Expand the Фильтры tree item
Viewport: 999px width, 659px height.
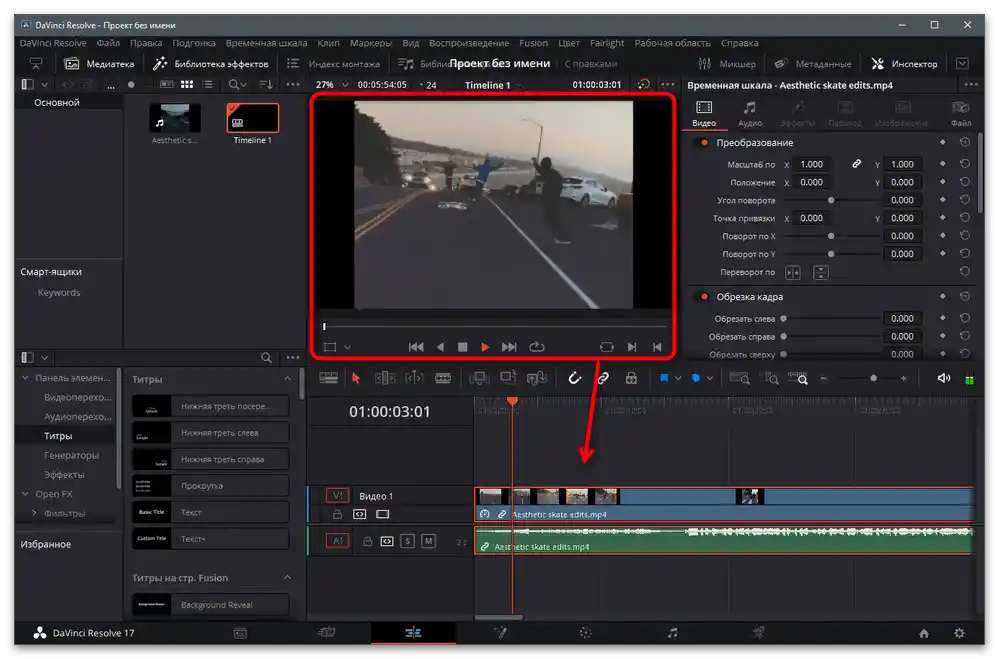point(34,513)
